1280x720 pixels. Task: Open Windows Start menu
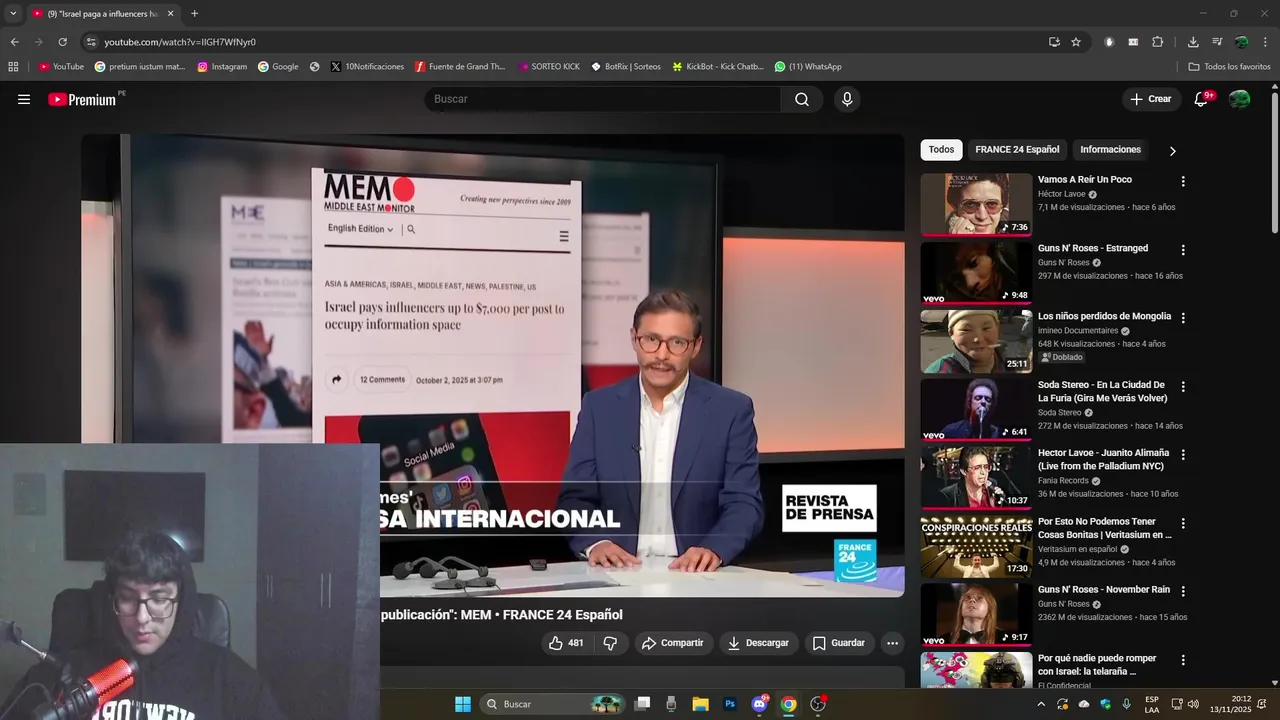(x=463, y=704)
